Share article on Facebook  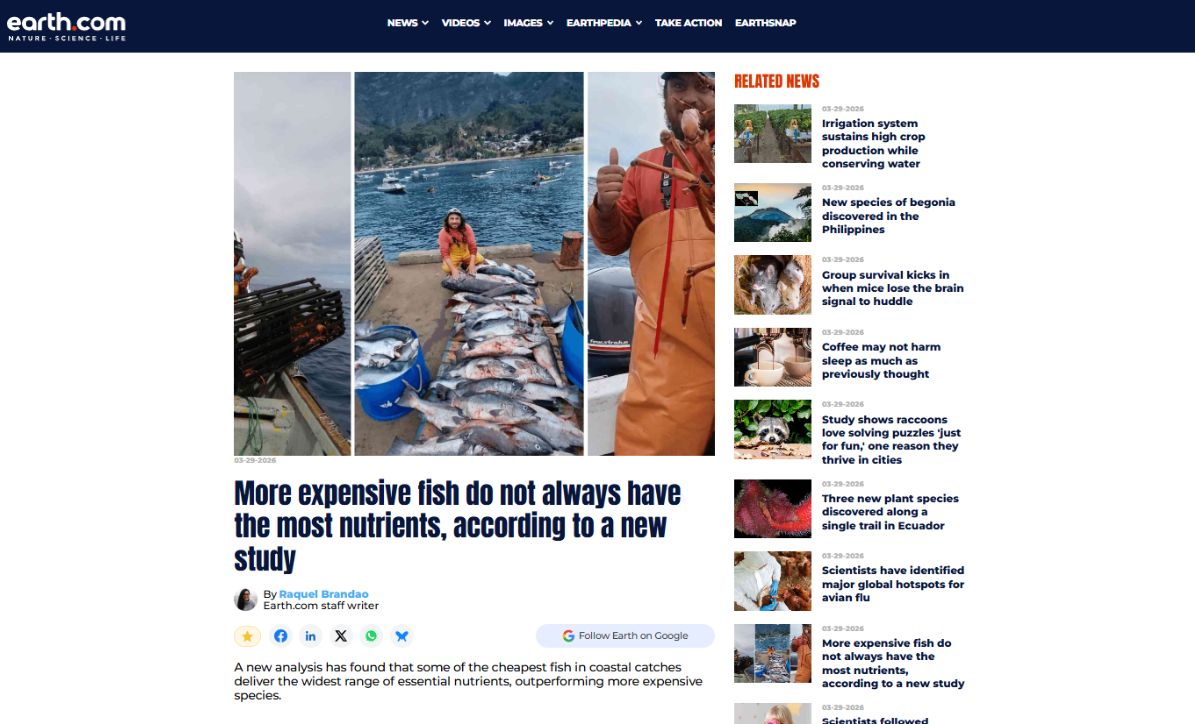280,636
